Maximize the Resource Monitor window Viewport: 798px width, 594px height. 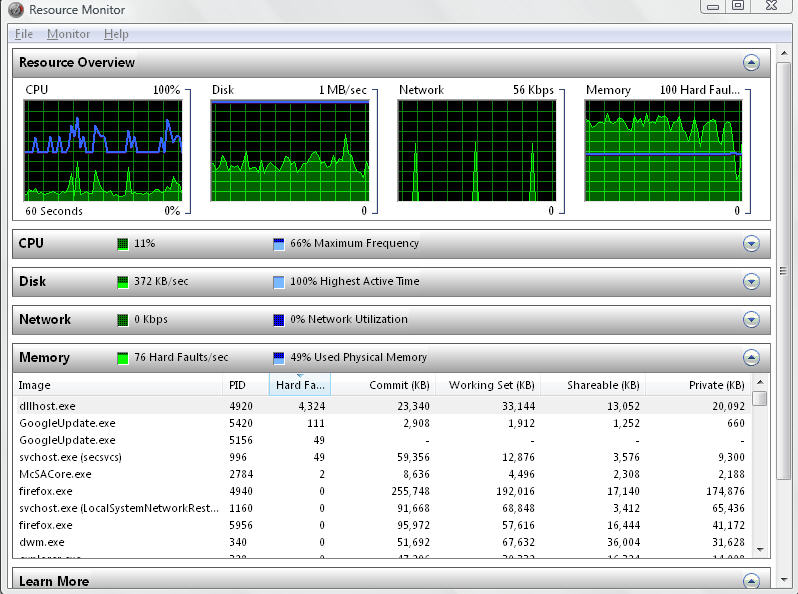tap(738, 6)
